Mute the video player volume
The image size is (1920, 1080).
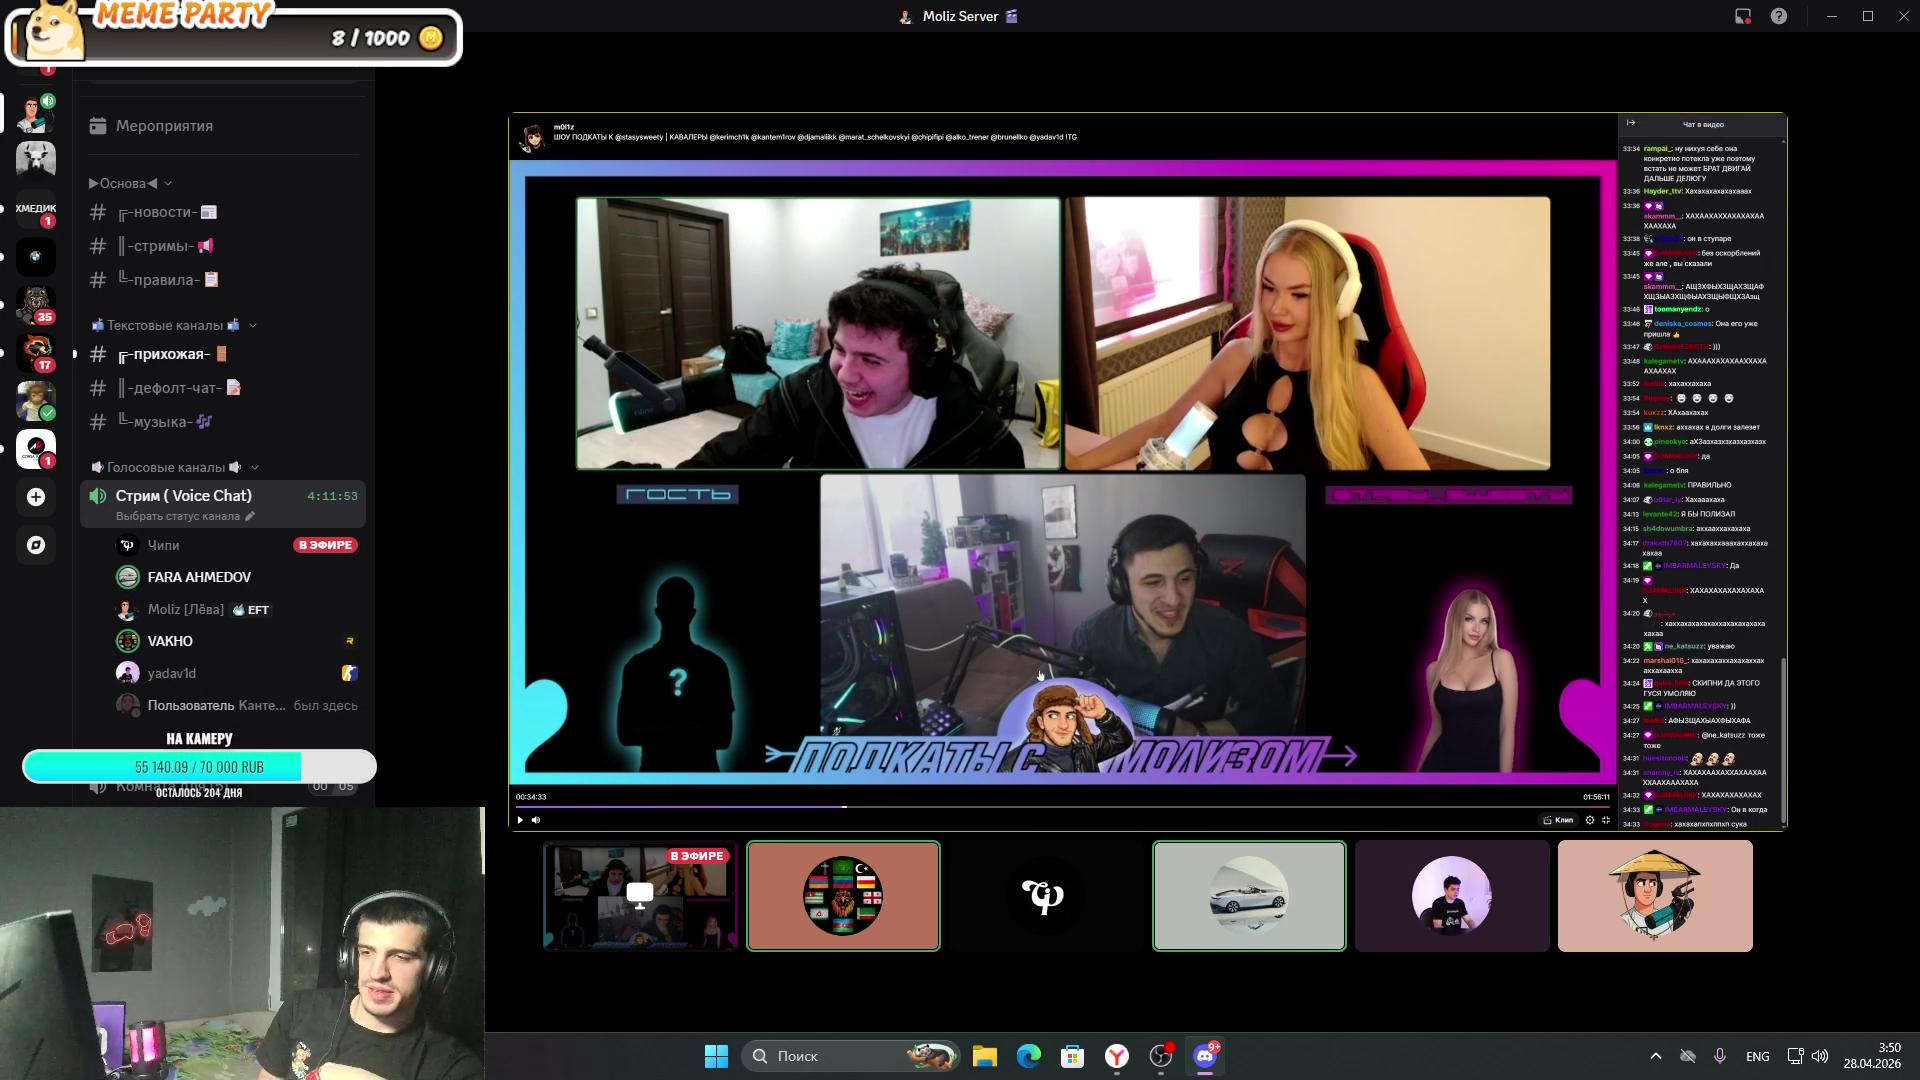tap(536, 820)
